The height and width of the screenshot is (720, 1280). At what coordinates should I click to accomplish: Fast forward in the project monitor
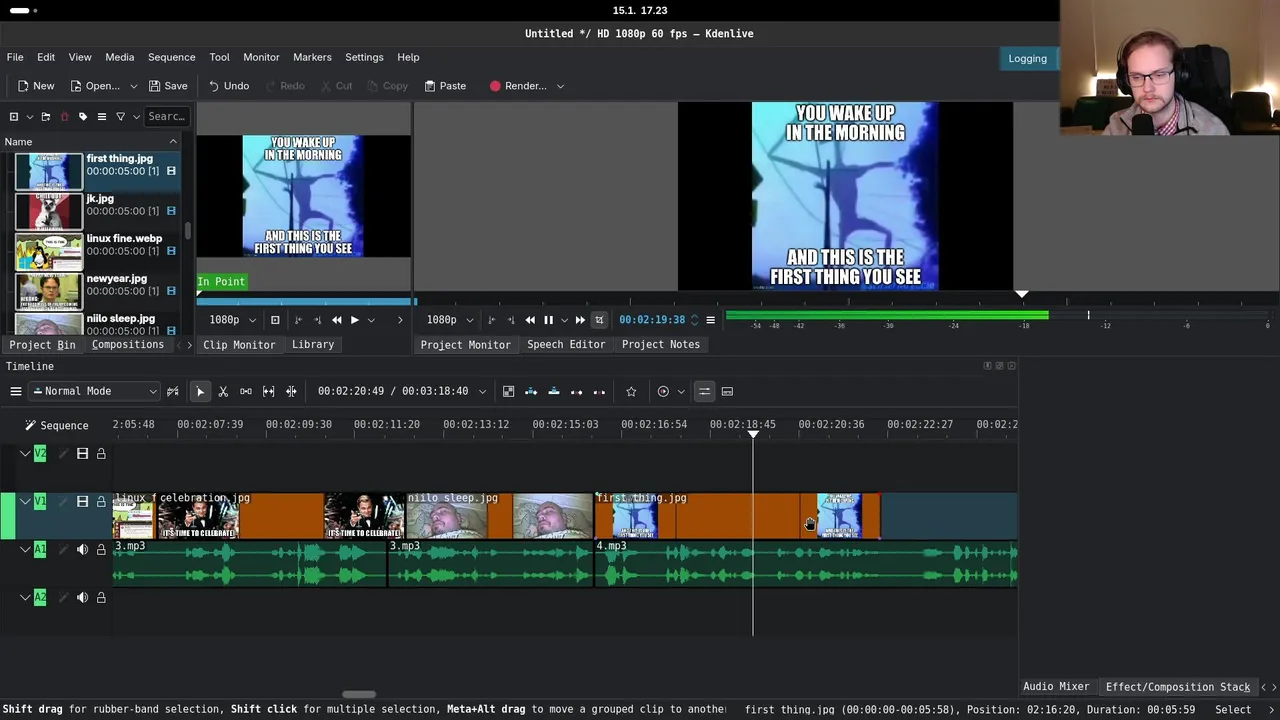point(580,320)
